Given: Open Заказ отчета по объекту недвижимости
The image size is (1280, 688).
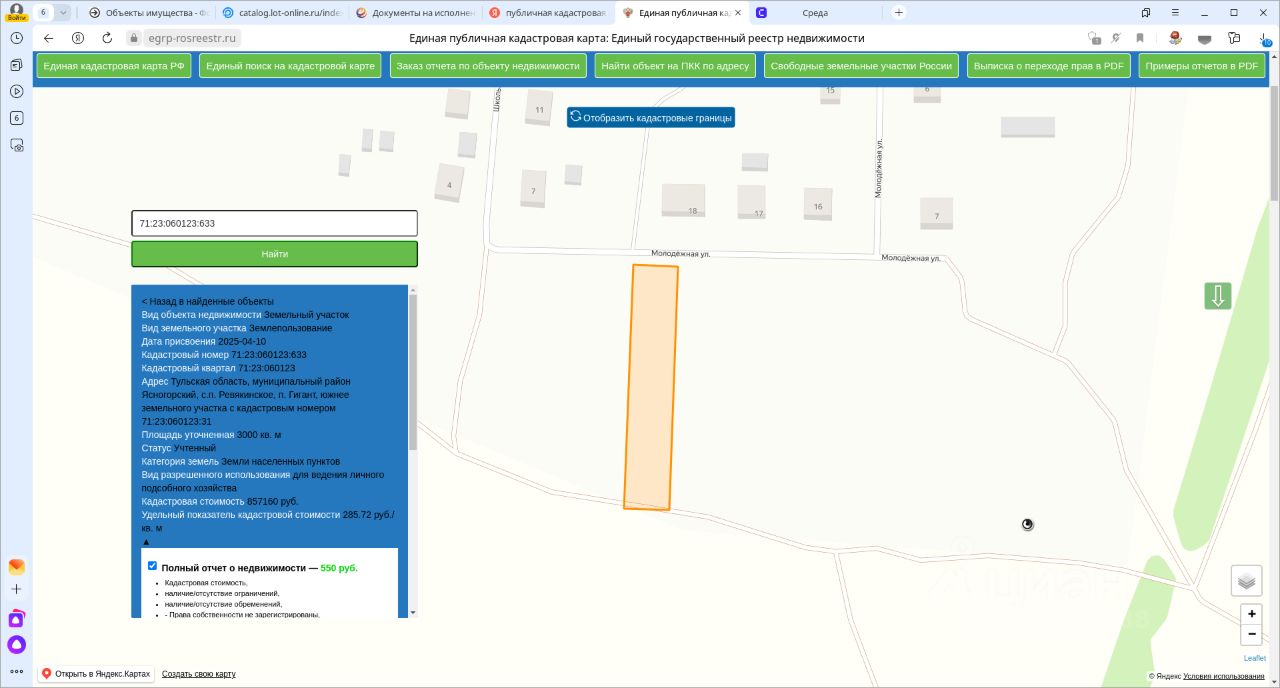Looking at the screenshot, I should (x=488, y=65).
